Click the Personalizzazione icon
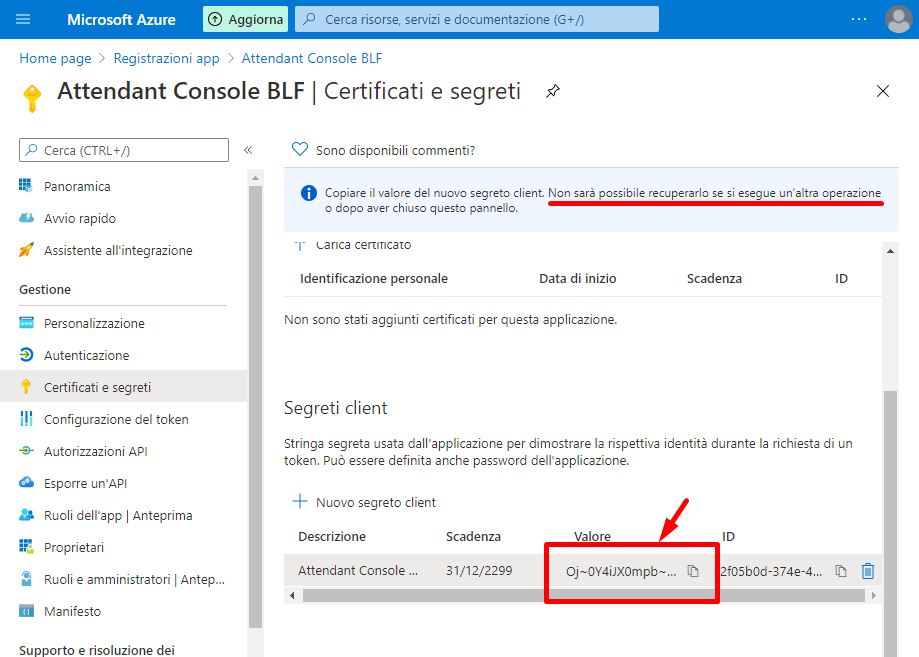The image size is (919, 657). [x=26, y=323]
